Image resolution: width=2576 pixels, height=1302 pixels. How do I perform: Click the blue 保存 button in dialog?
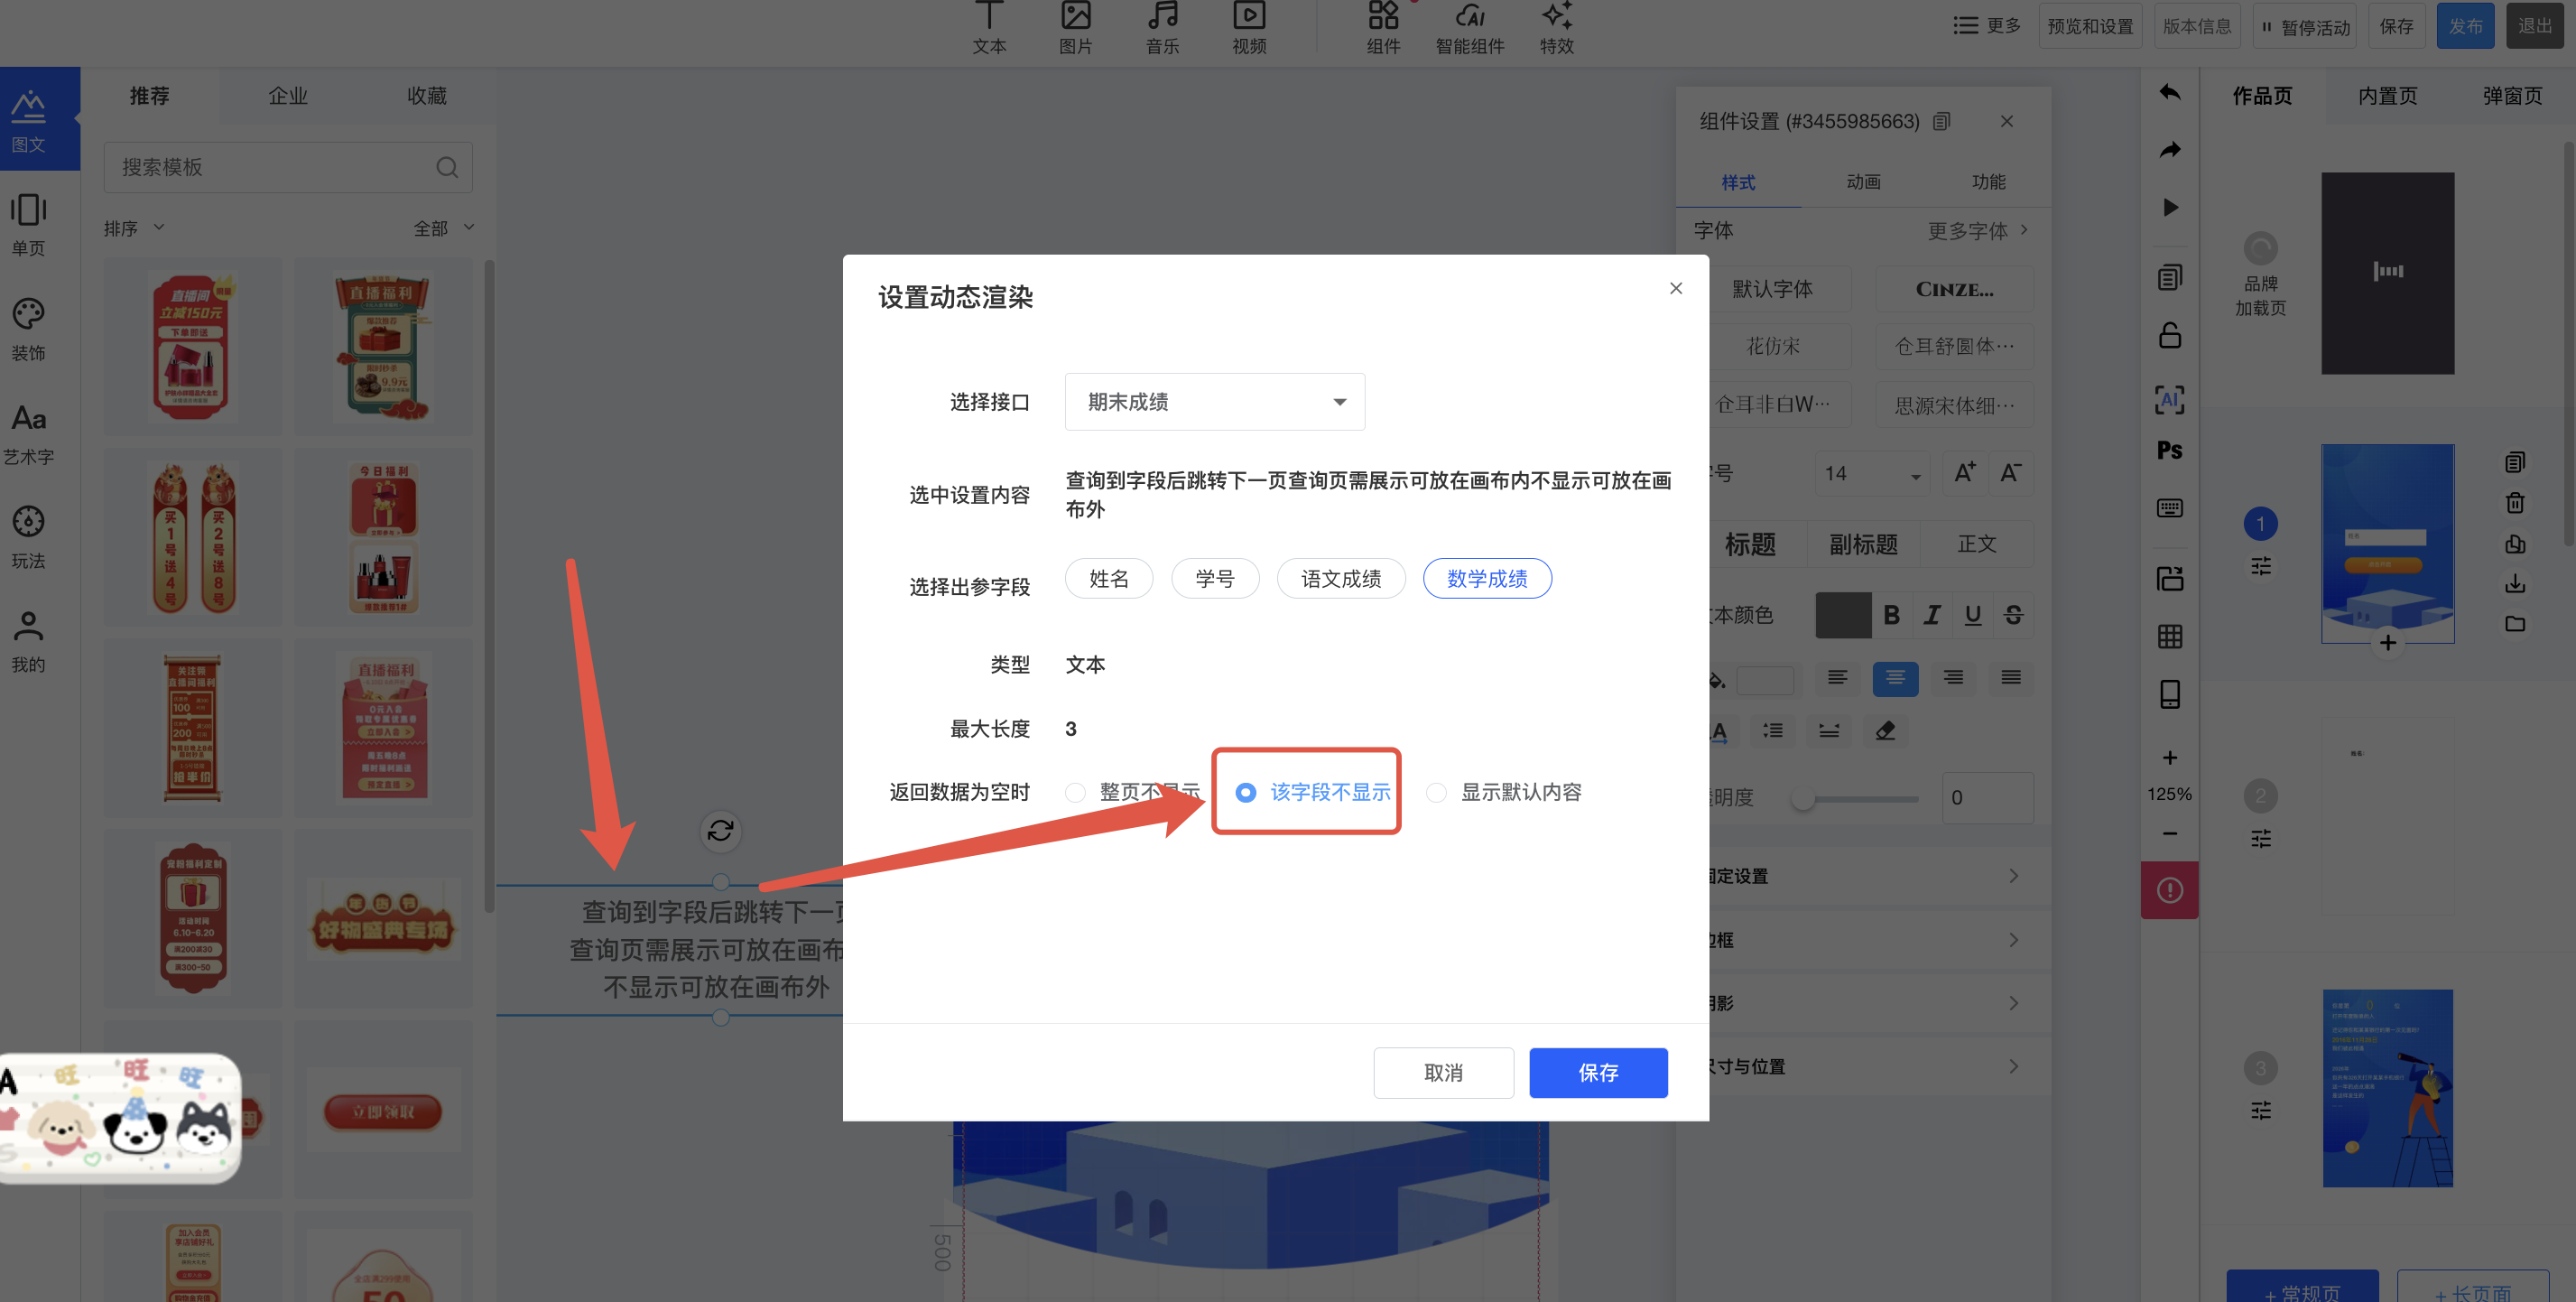tap(1597, 1073)
